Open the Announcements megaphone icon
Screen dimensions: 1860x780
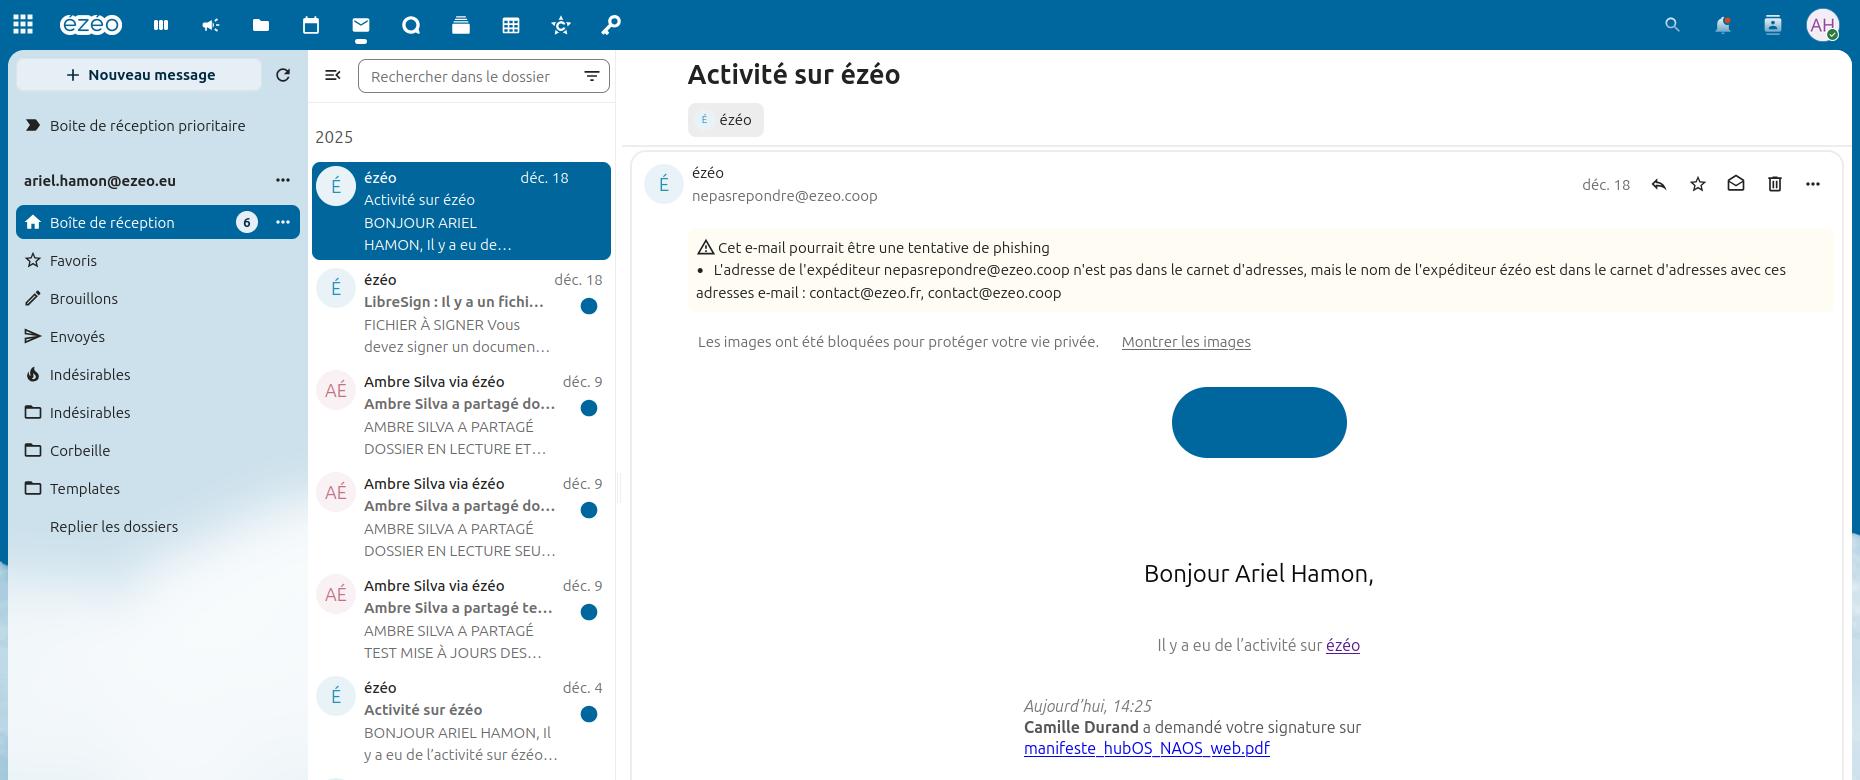point(211,25)
